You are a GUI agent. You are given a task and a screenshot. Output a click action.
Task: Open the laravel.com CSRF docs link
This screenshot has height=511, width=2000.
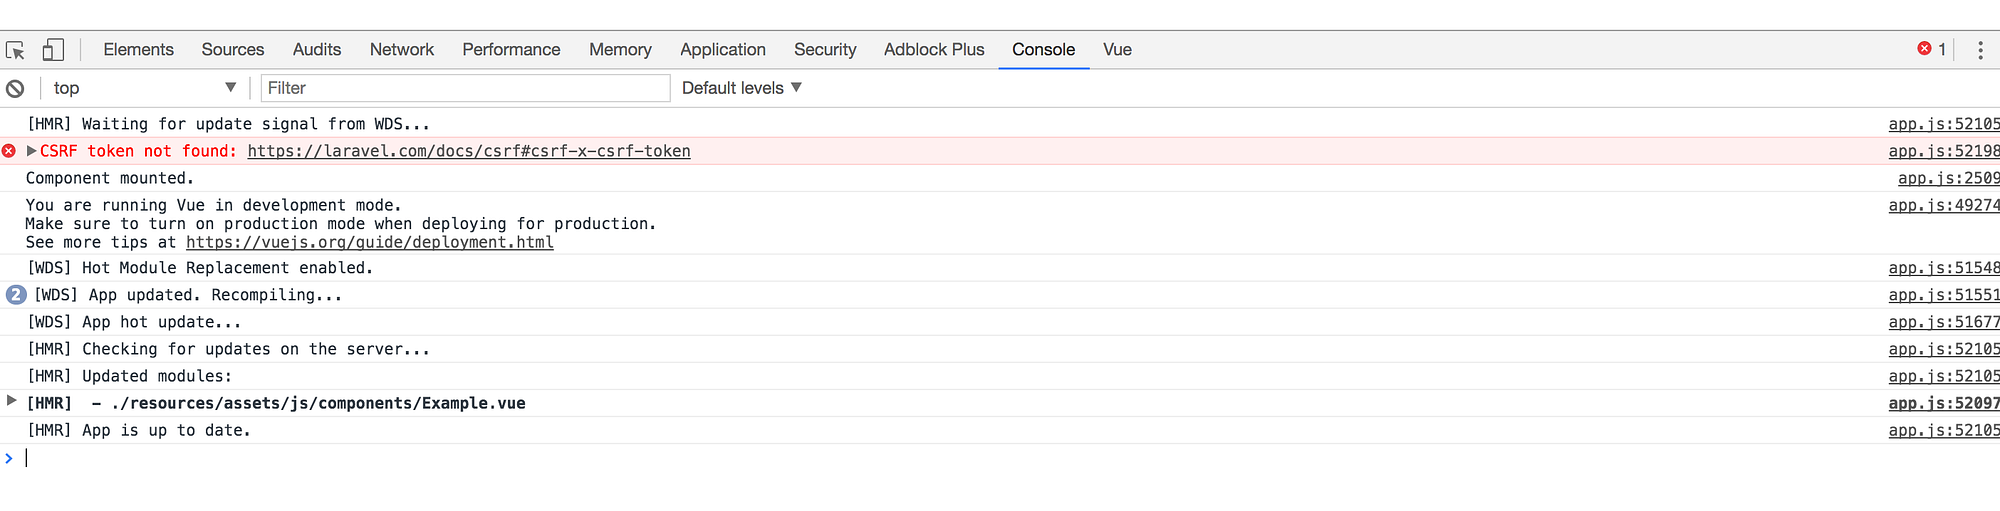tap(469, 151)
